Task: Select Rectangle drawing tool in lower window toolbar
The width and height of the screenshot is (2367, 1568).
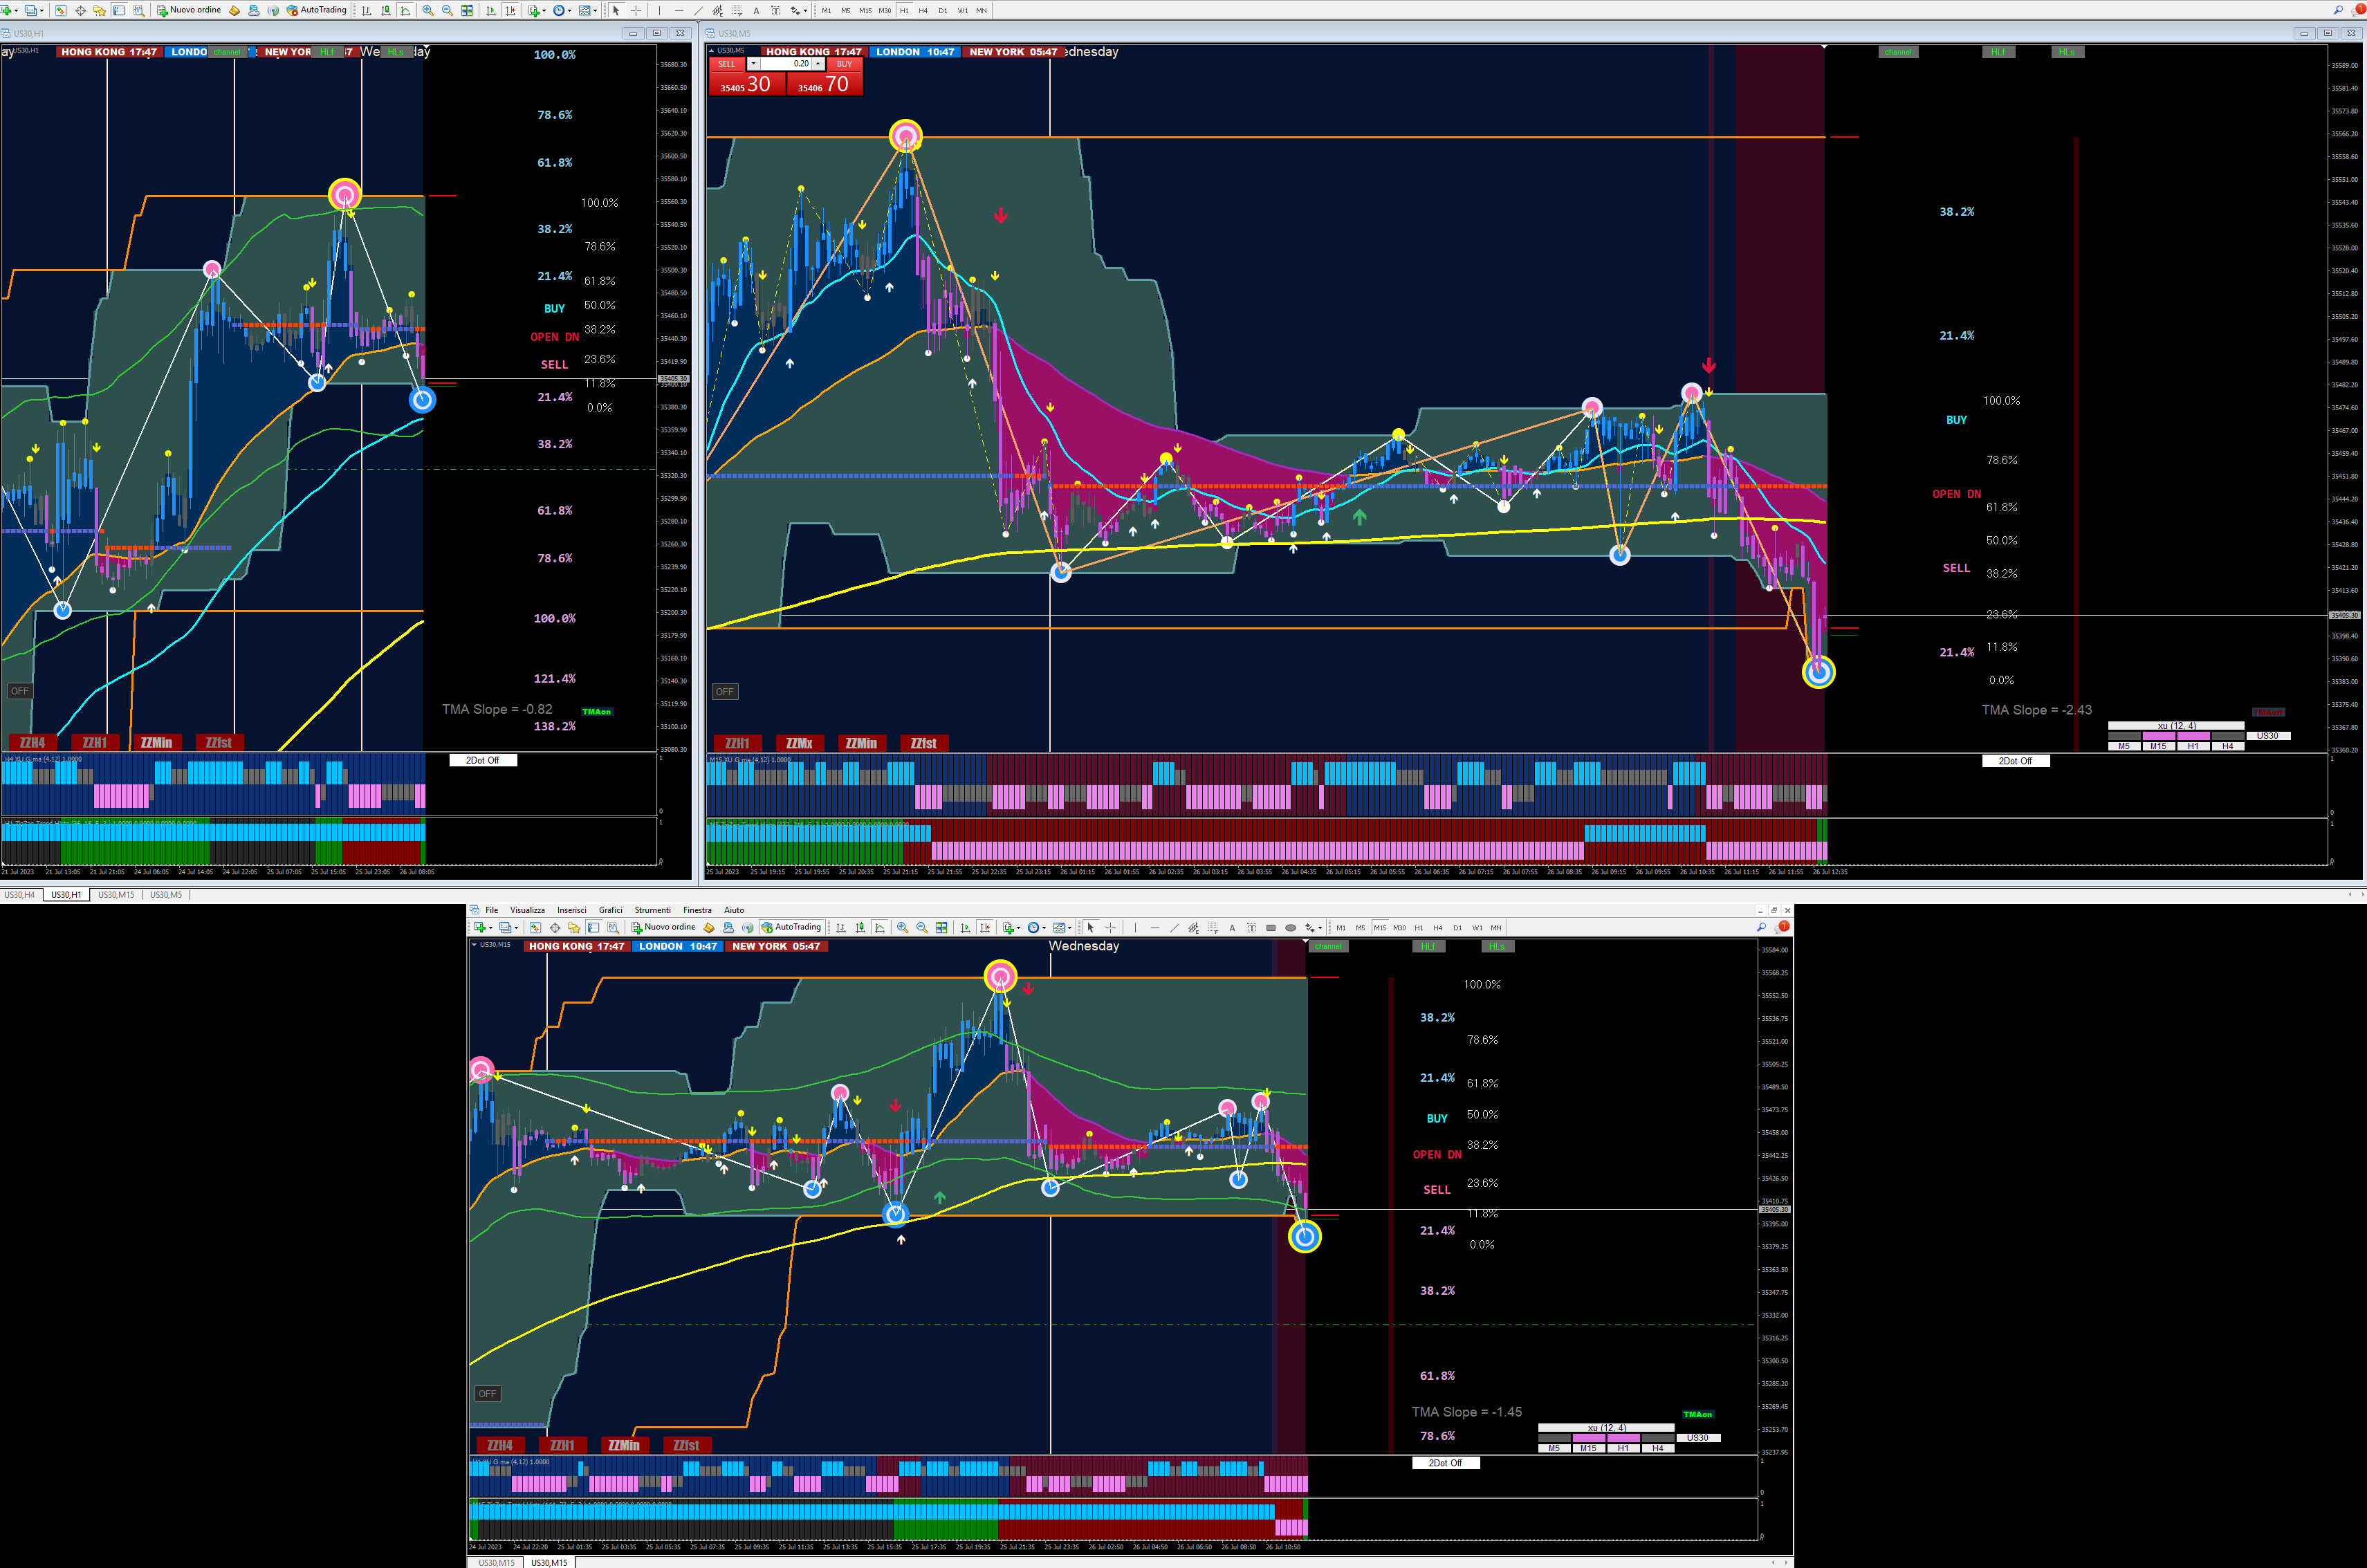Action: coord(1271,928)
